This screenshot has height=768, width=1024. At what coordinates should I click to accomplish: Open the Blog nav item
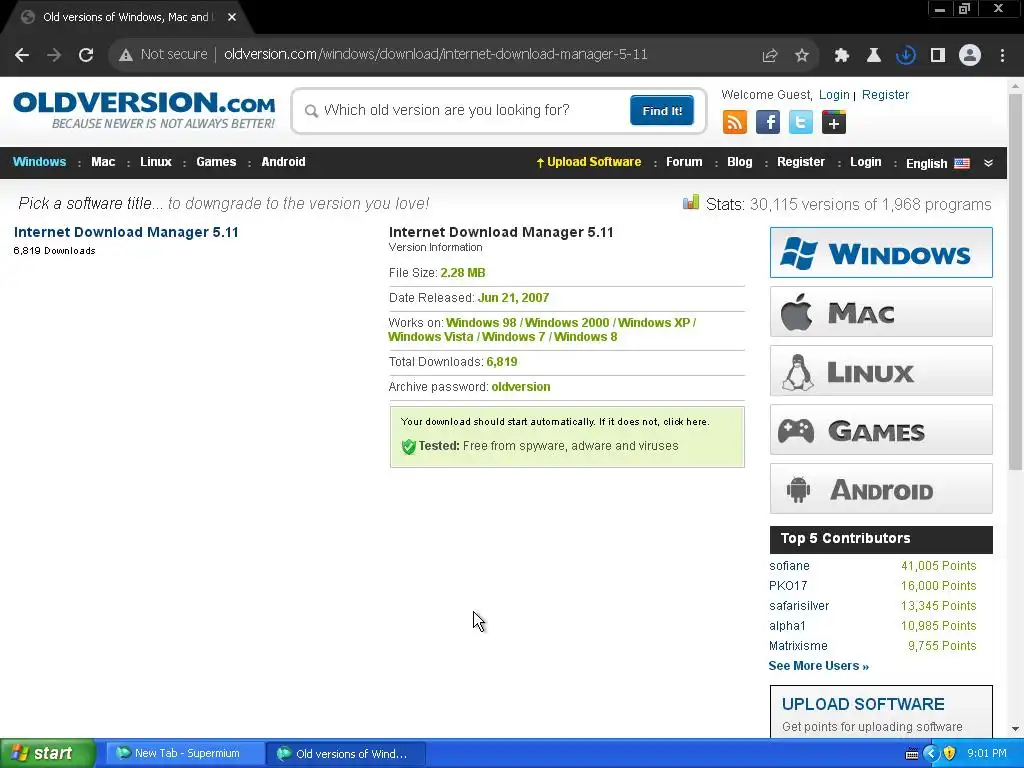[739, 162]
